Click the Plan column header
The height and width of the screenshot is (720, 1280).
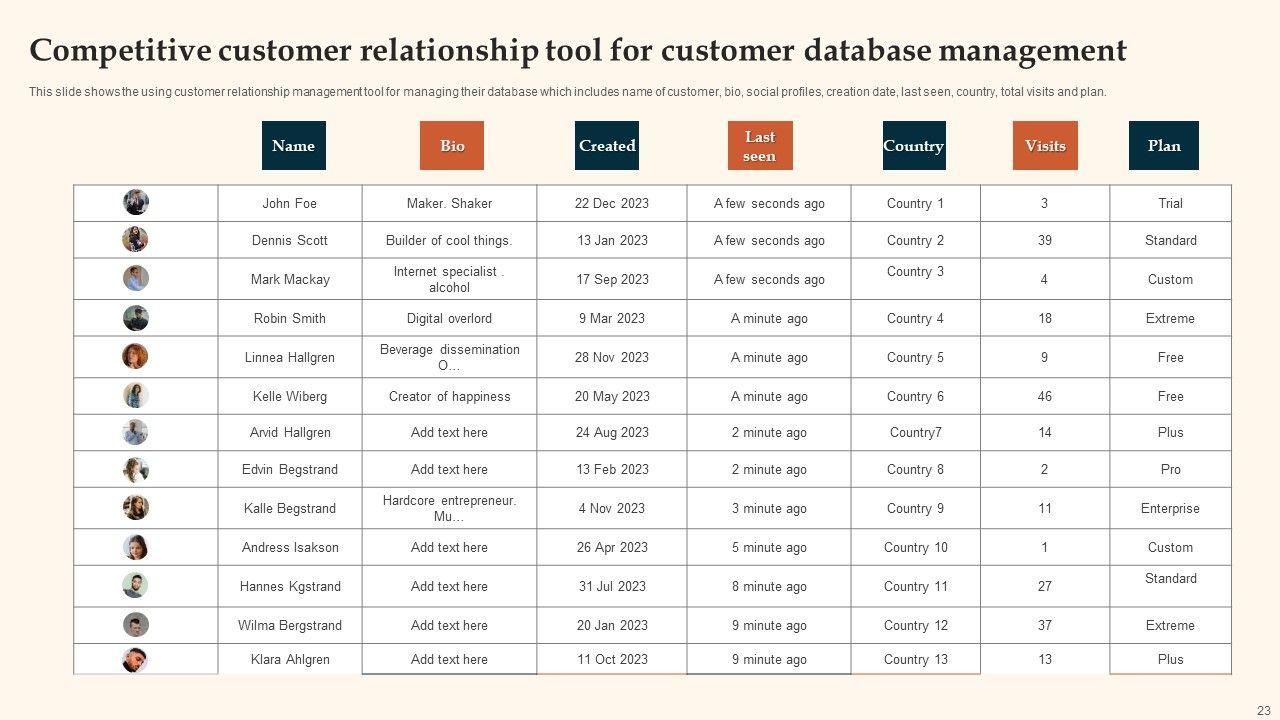[1164, 146]
